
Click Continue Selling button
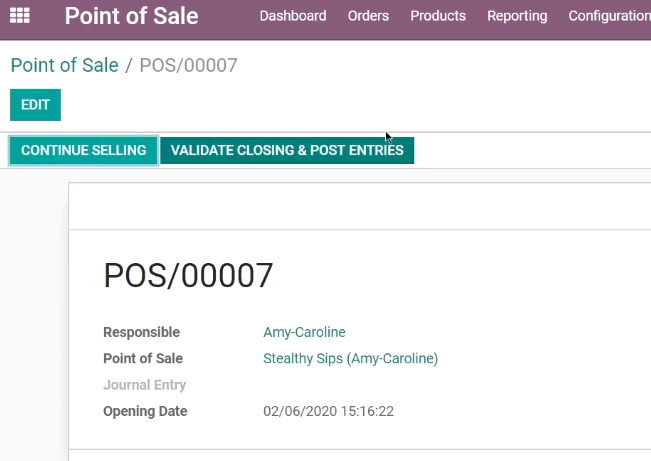(x=83, y=150)
